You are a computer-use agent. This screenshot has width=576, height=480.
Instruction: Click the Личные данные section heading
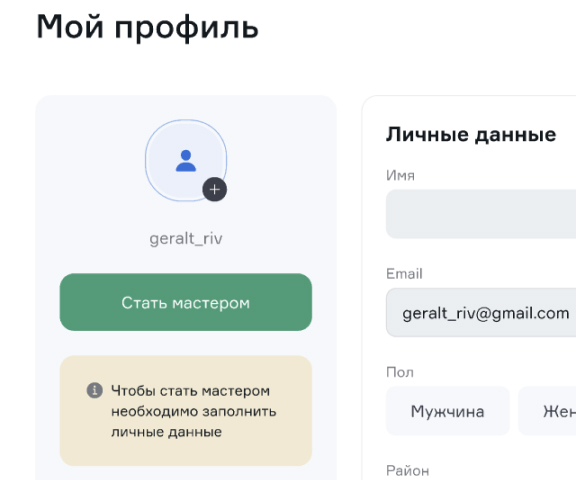click(471, 134)
